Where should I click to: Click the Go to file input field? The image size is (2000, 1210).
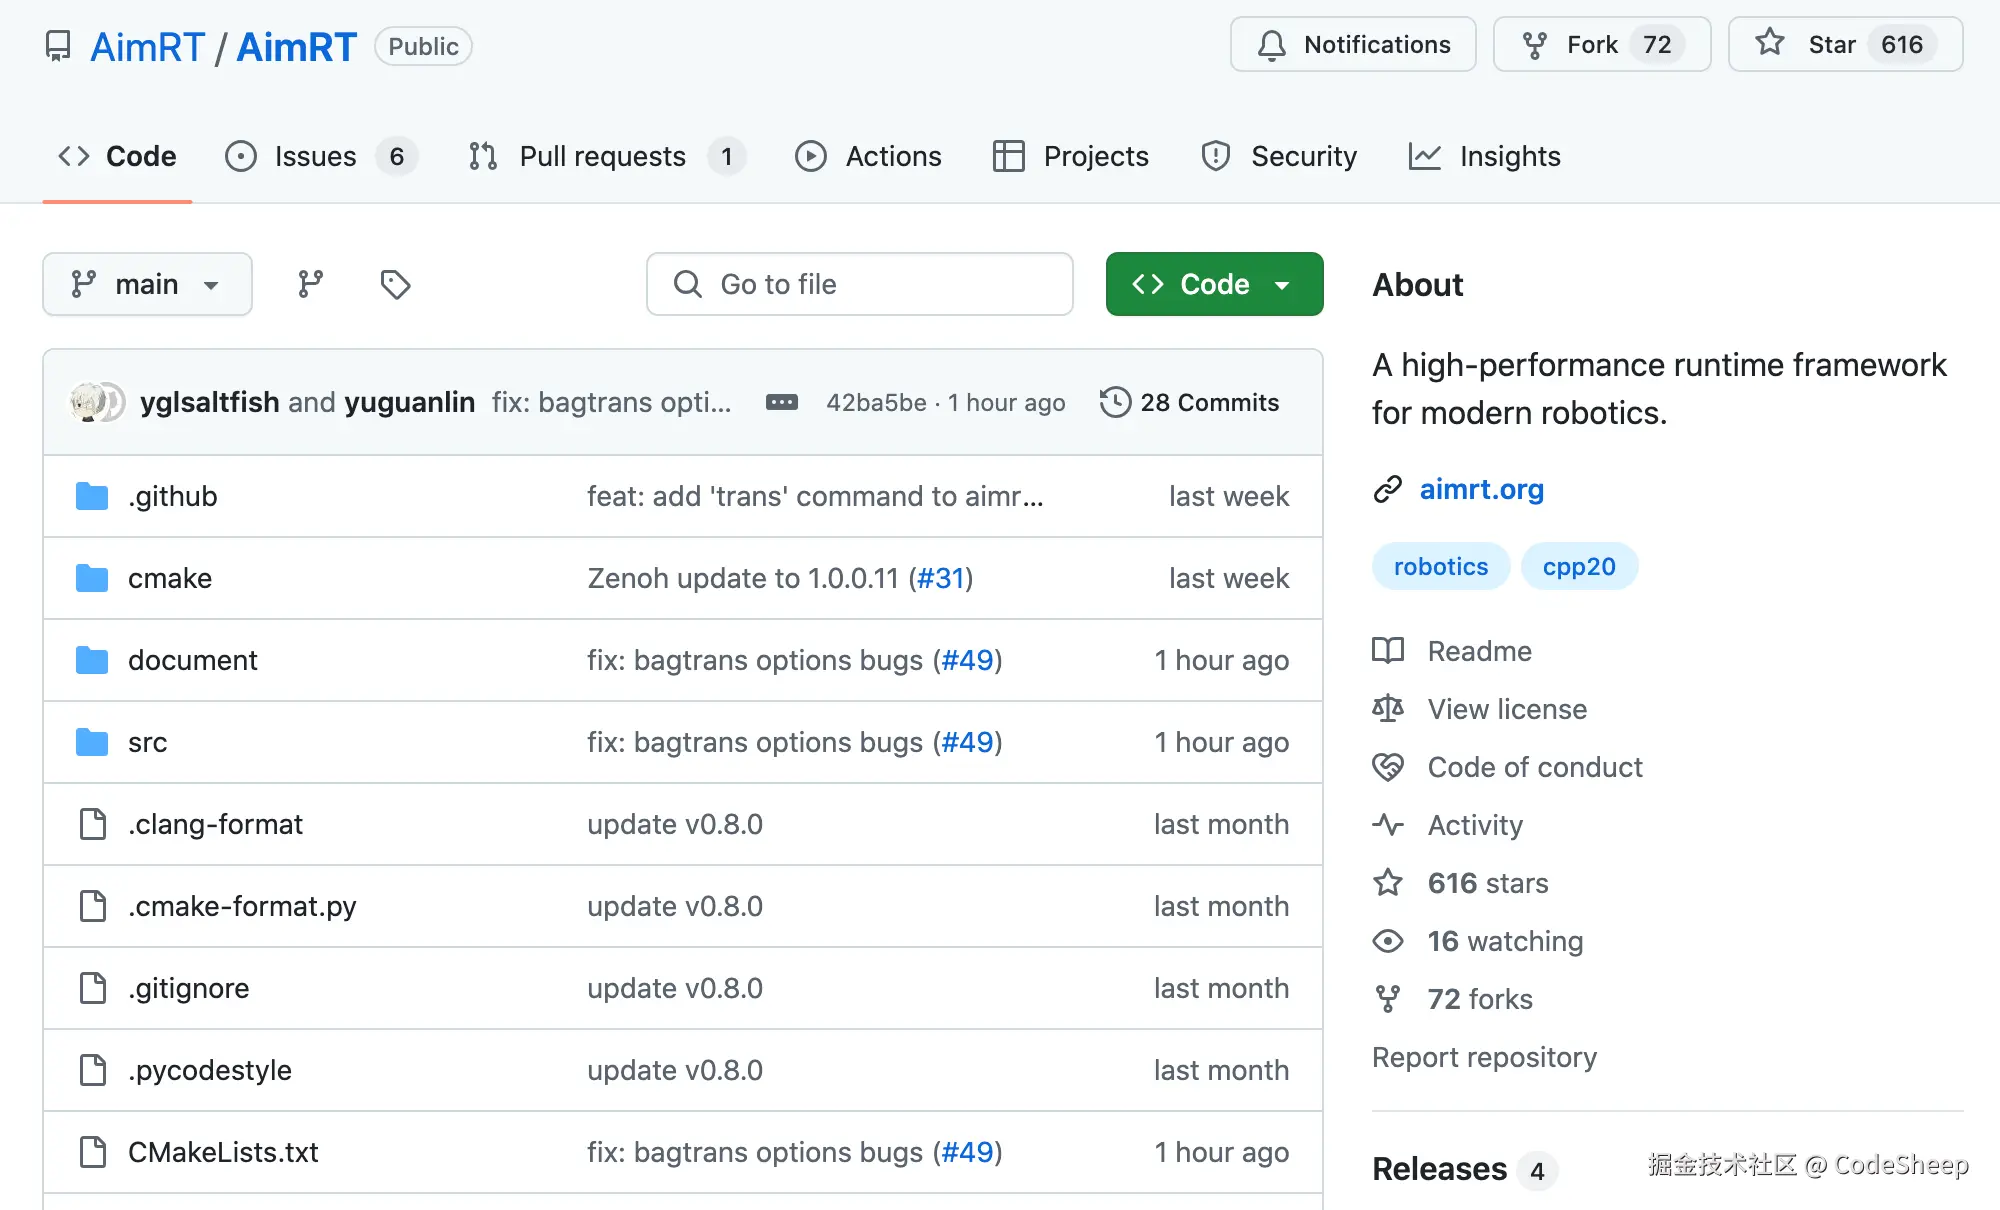(x=859, y=283)
